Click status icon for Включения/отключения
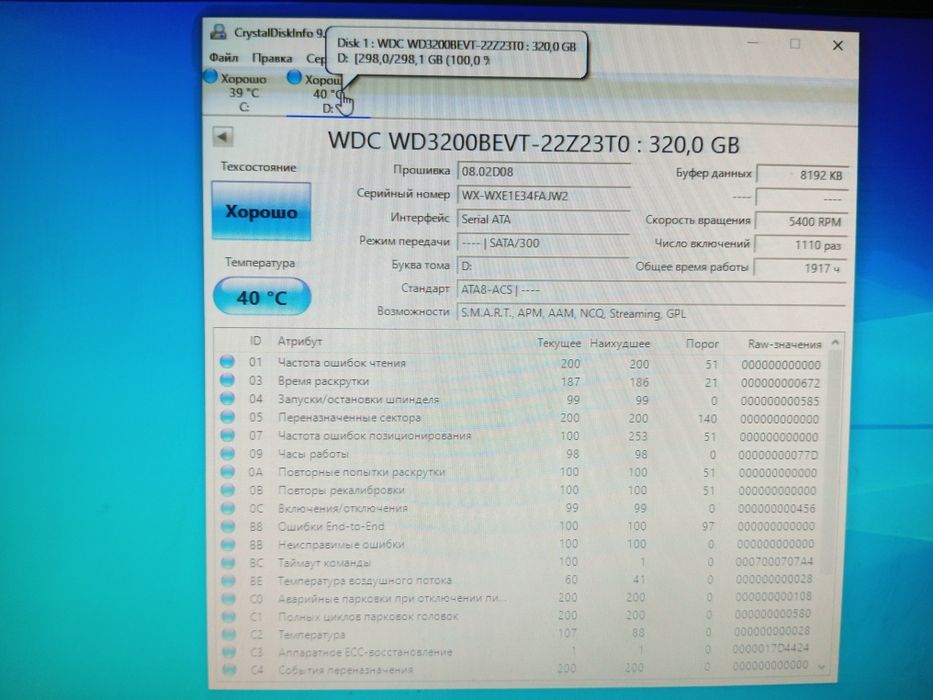 coord(227,508)
